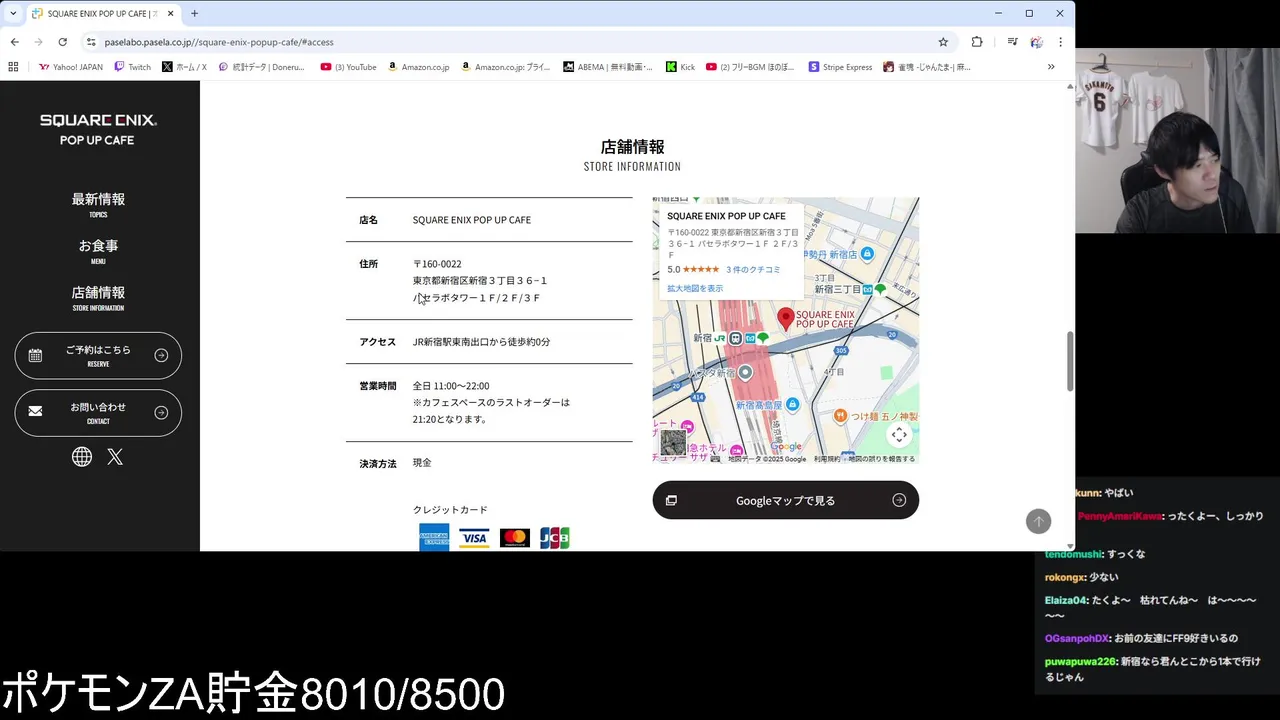This screenshot has height=720, width=1280.
Task: Open the tab search dropdown arrow
Action: pos(13,13)
